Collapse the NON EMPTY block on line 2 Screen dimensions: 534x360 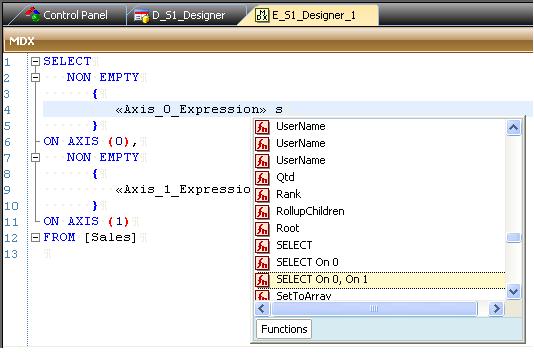35,77
